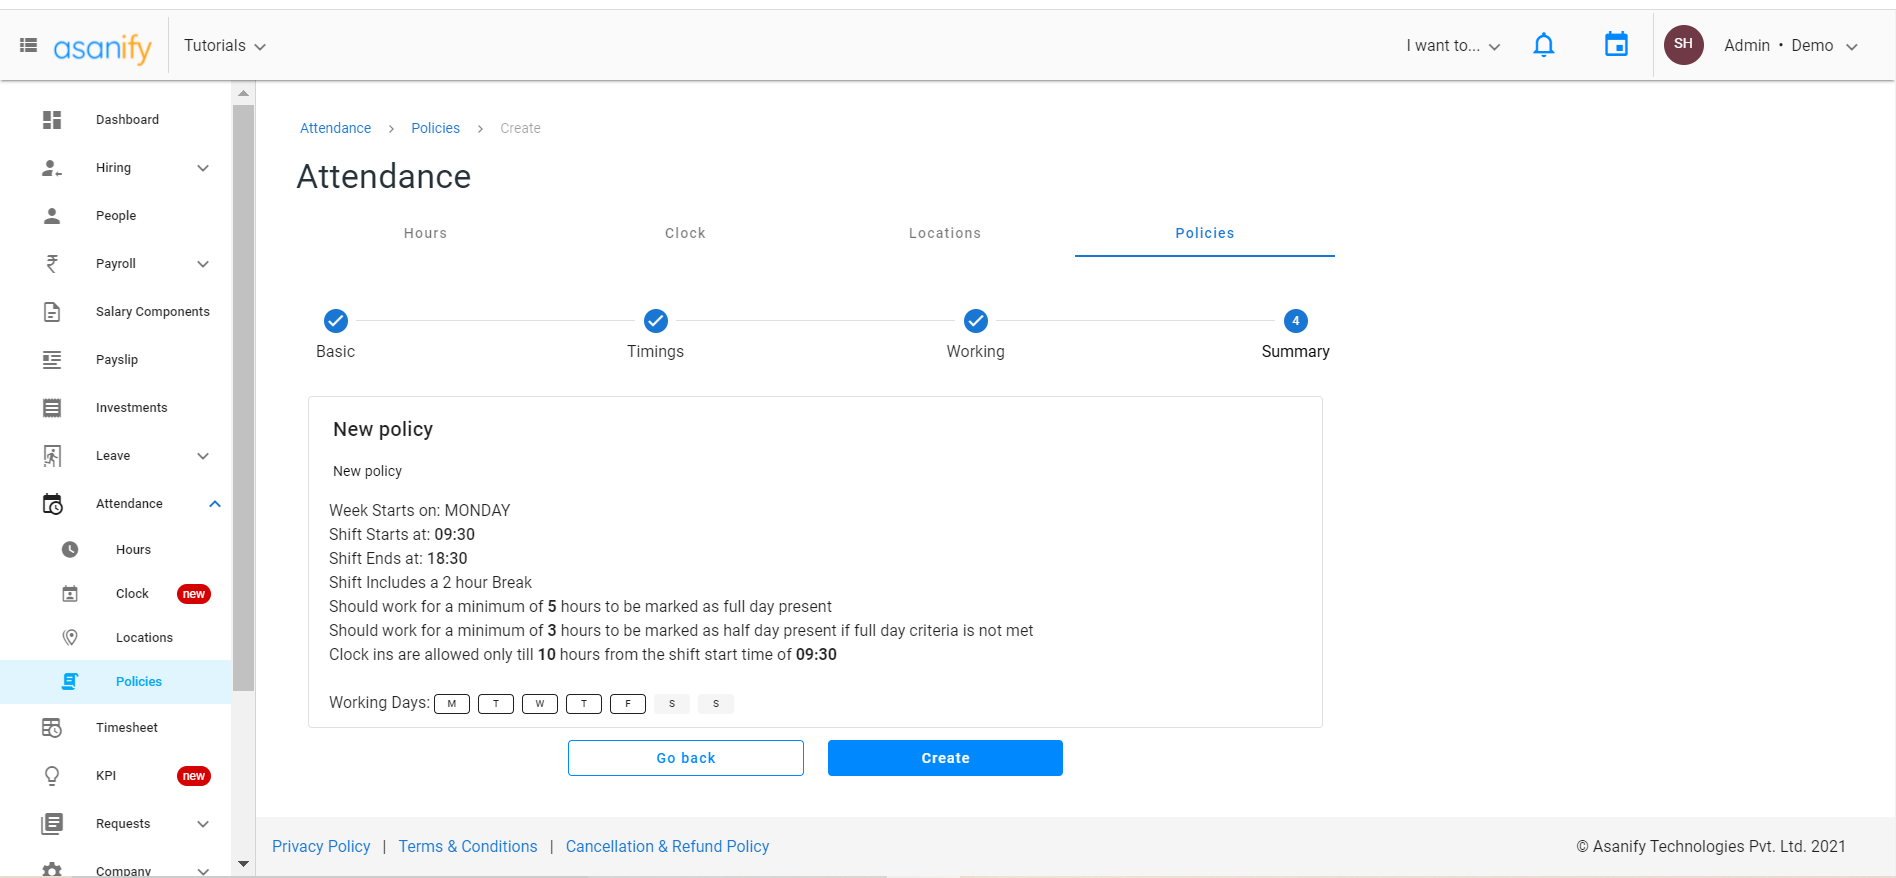Open the calendar icon in header
Viewport: 1896px width, 878px height.
[1616, 45]
